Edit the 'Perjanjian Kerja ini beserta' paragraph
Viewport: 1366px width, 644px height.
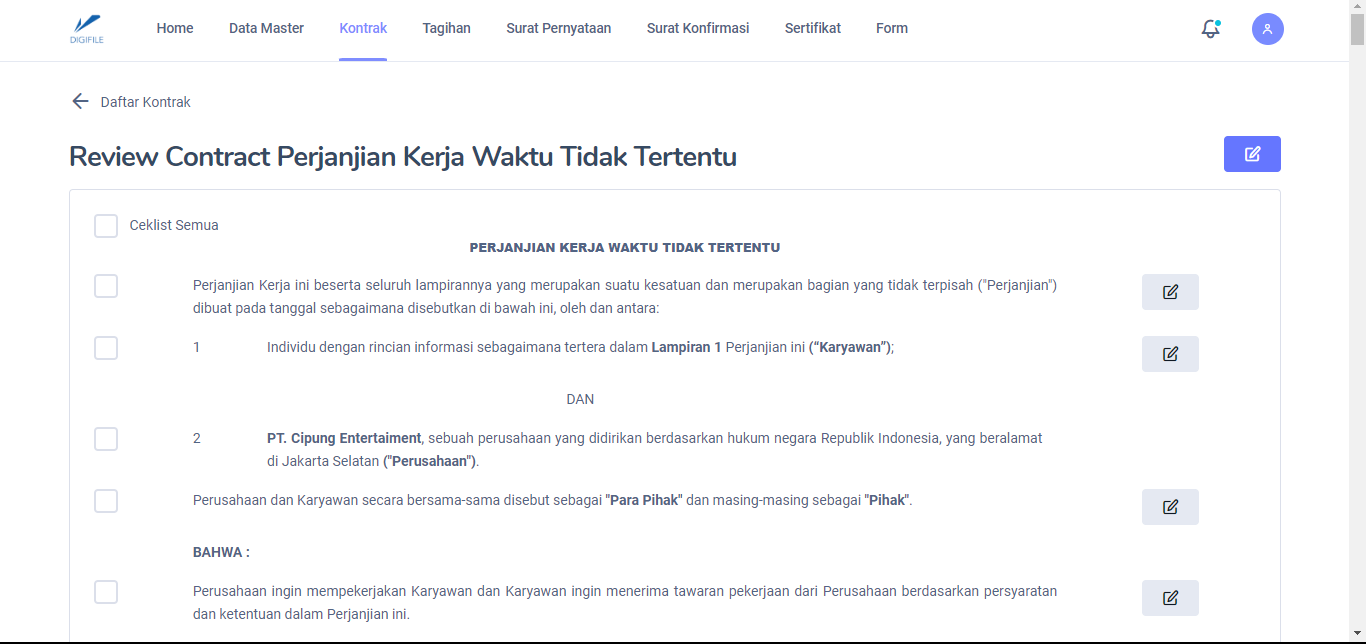1170,292
